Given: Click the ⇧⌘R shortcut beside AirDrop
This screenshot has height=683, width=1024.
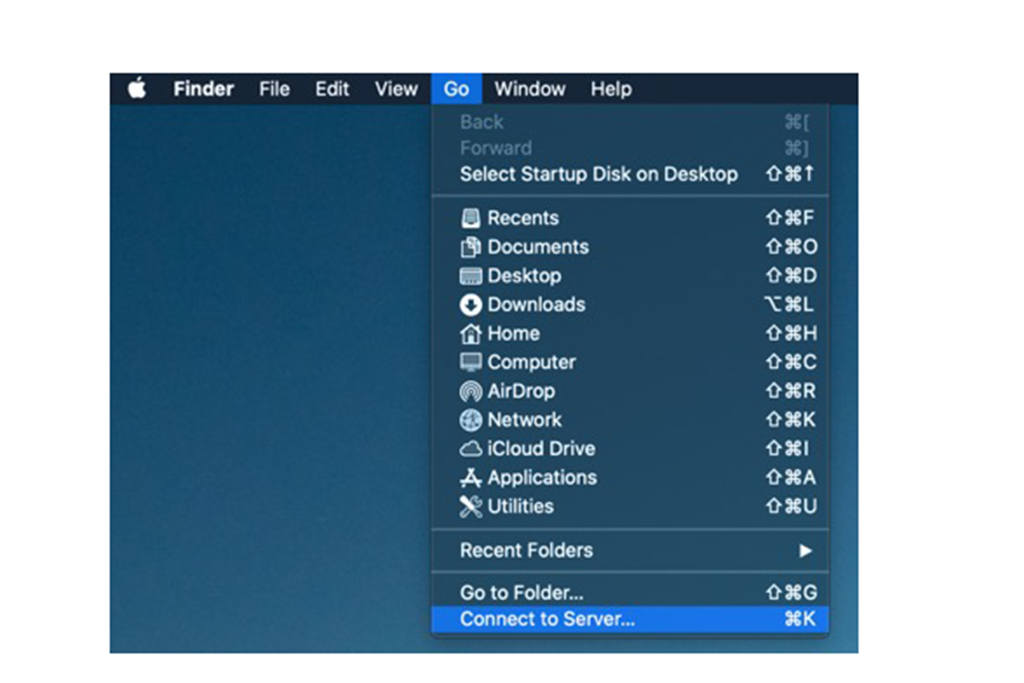Looking at the screenshot, I should tap(791, 391).
